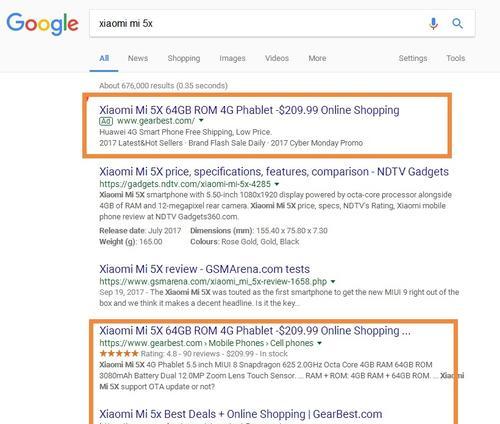Click the Colours: Rose Gold, Gold, Black text

(244, 242)
